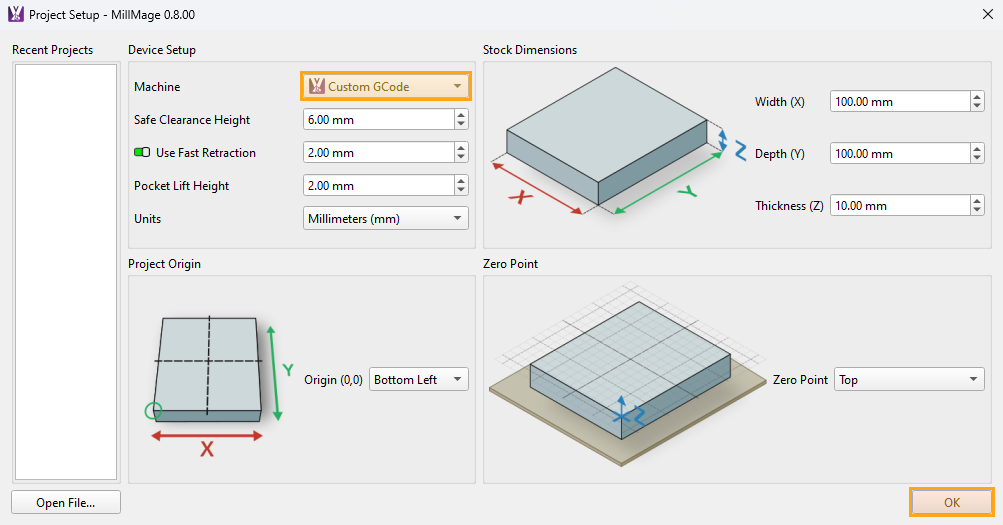
Task: Click the MillMage app icon in title bar
Action: pos(16,15)
